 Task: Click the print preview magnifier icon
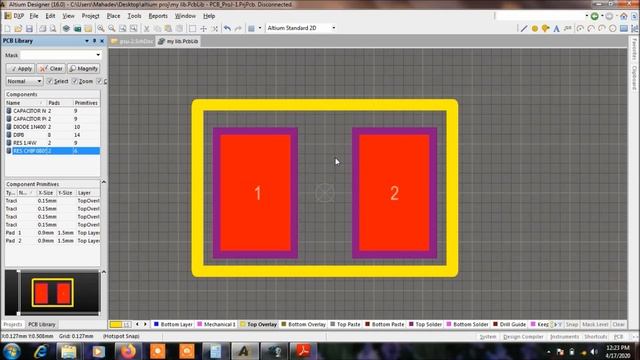pyautogui.click(x=53, y=29)
